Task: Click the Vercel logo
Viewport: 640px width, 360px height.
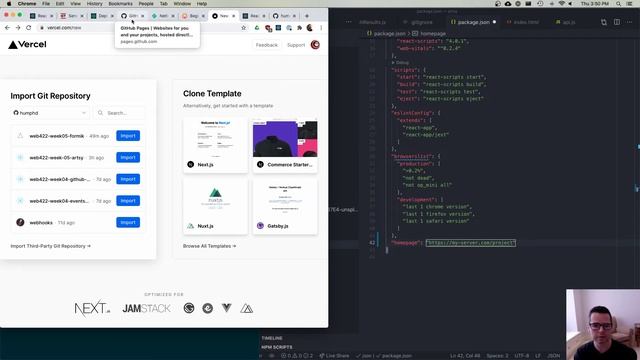Action: [27, 44]
